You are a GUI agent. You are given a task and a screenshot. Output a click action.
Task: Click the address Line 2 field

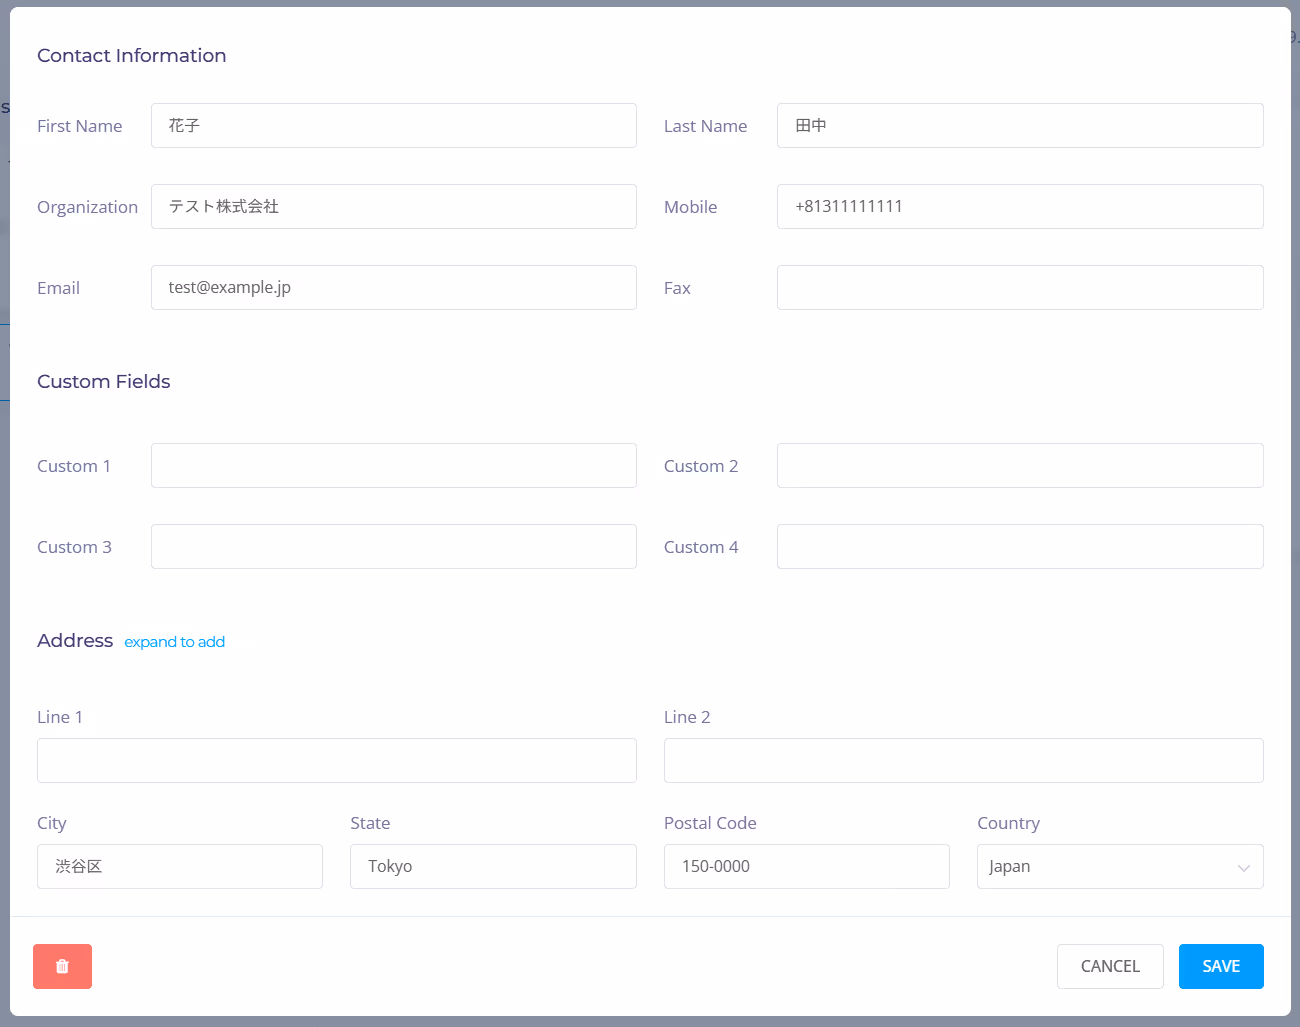tap(964, 760)
